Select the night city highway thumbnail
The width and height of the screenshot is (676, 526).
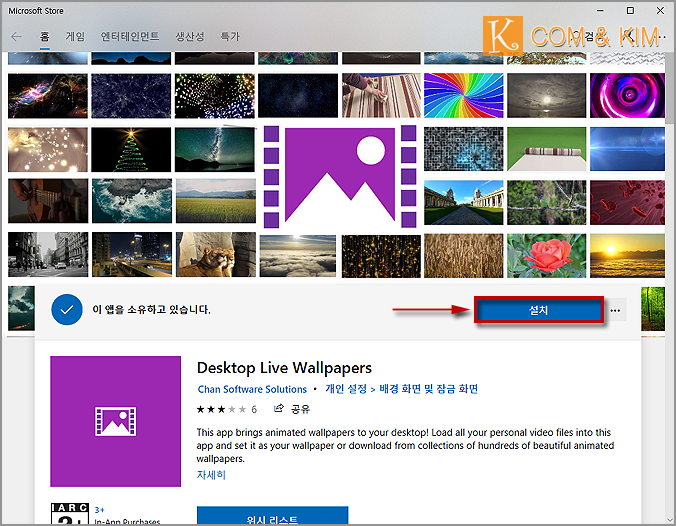pyautogui.click(x=131, y=254)
